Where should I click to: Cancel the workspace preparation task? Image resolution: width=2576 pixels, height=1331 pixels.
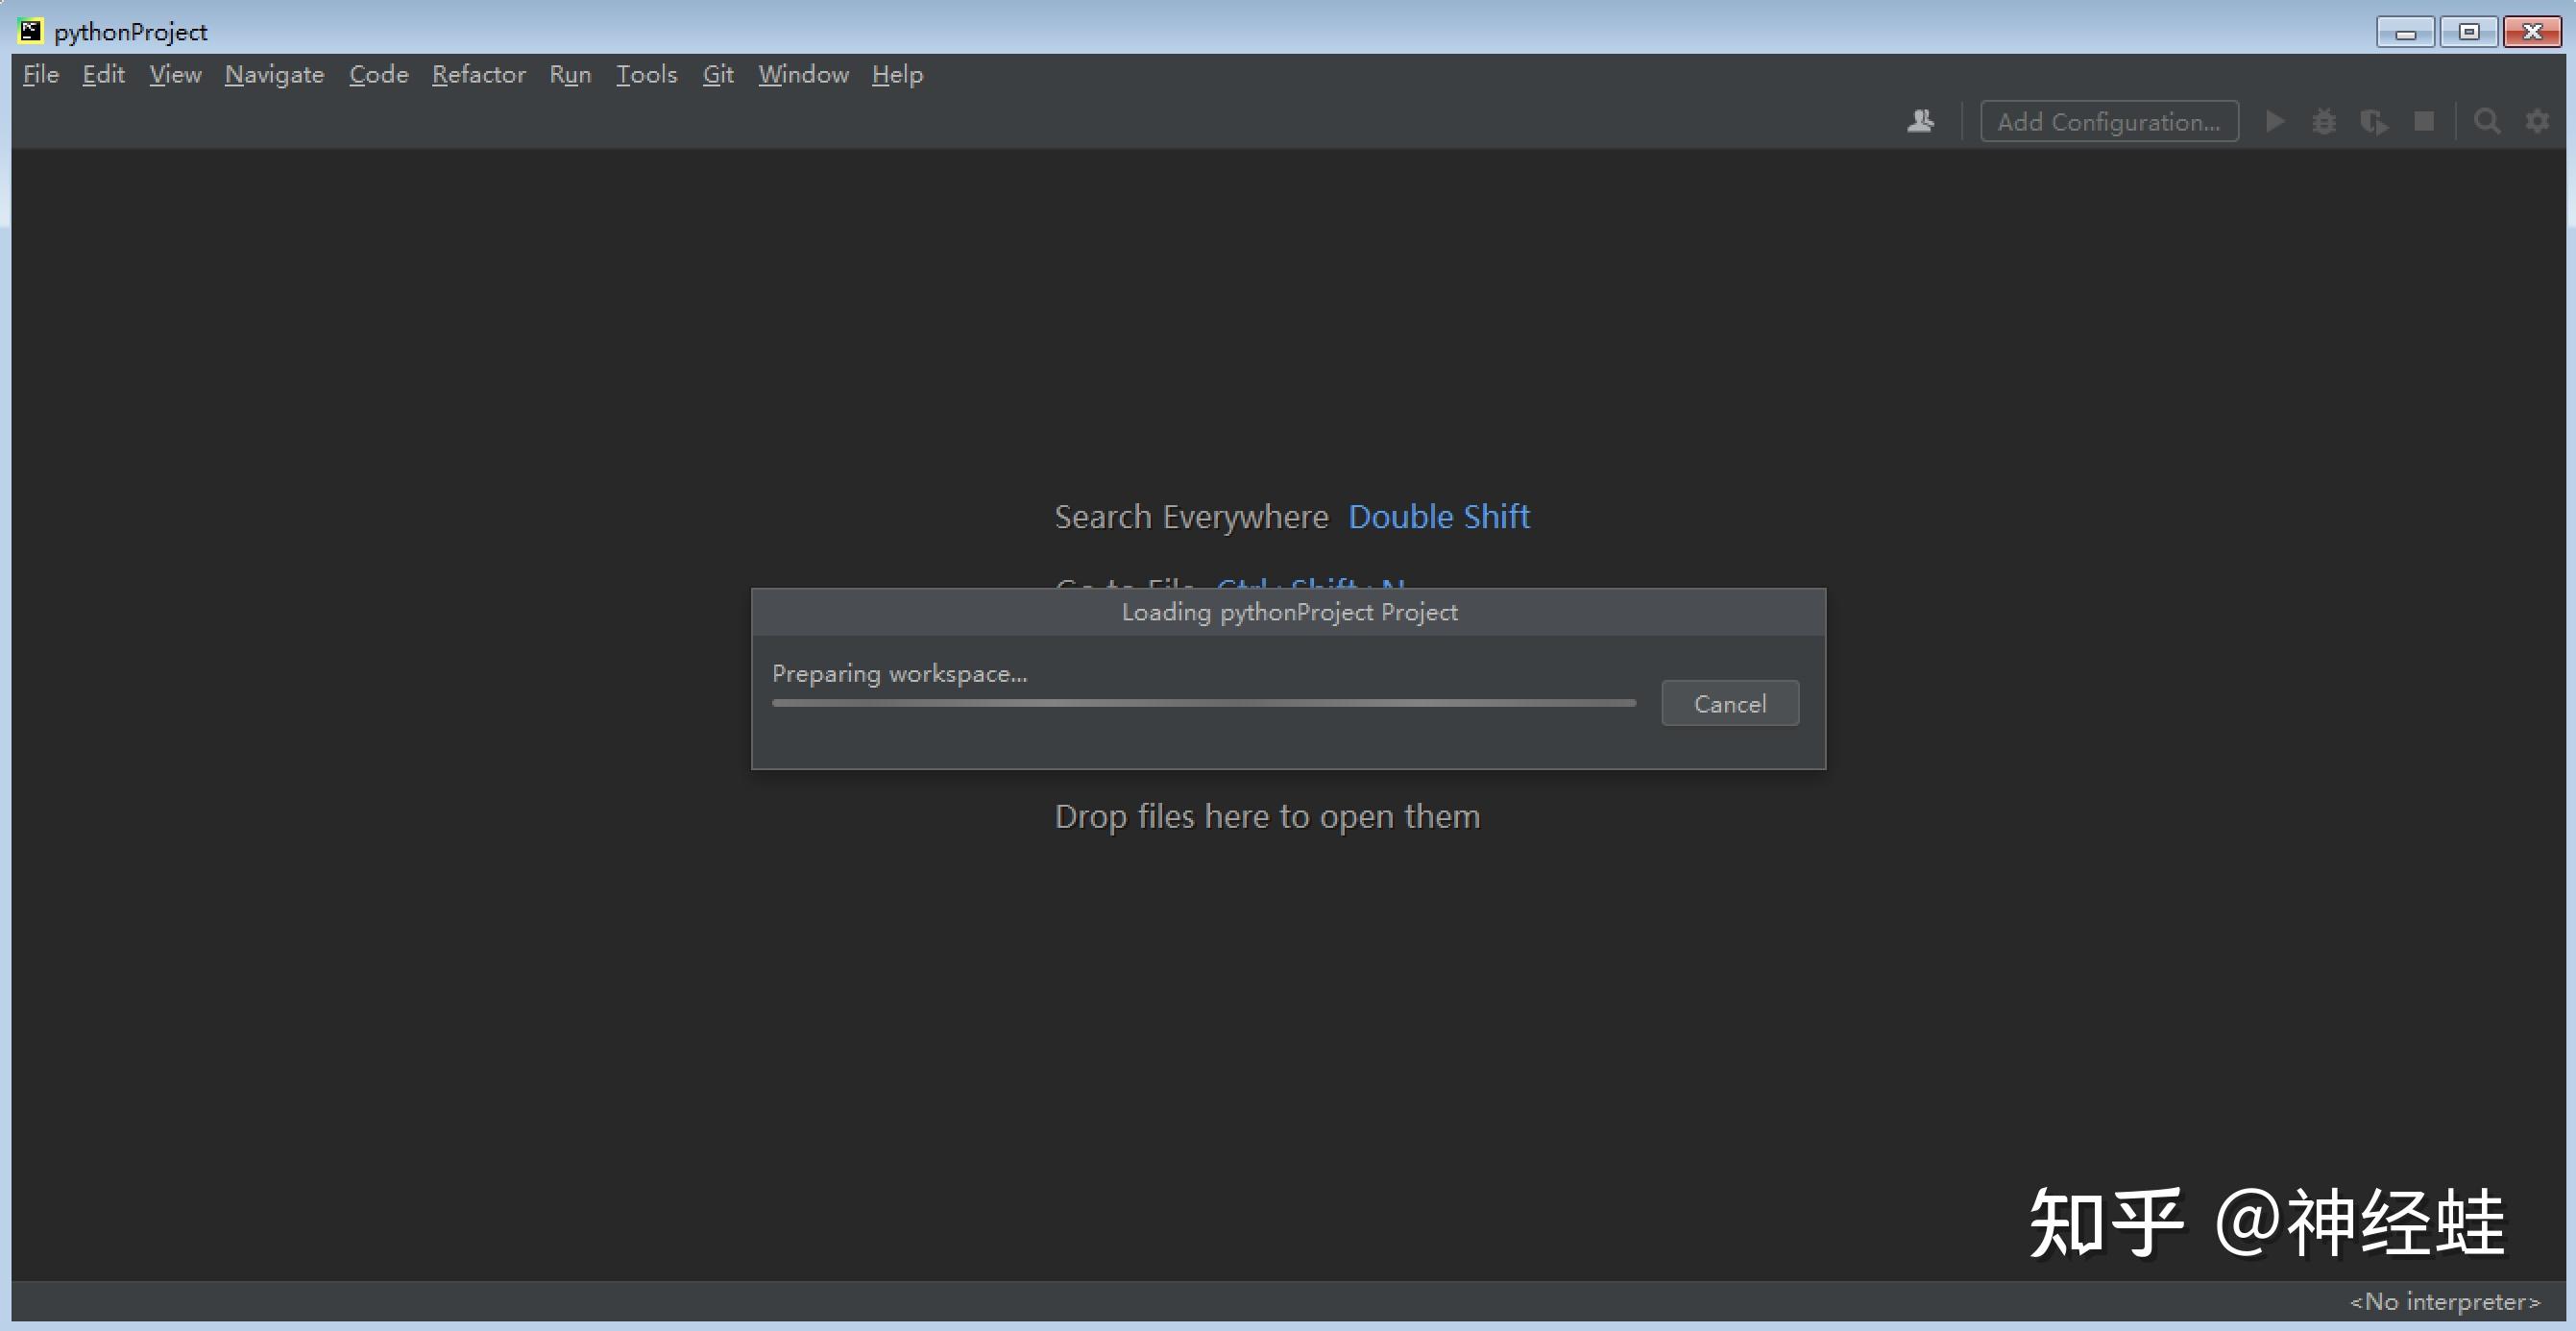click(x=1729, y=703)
